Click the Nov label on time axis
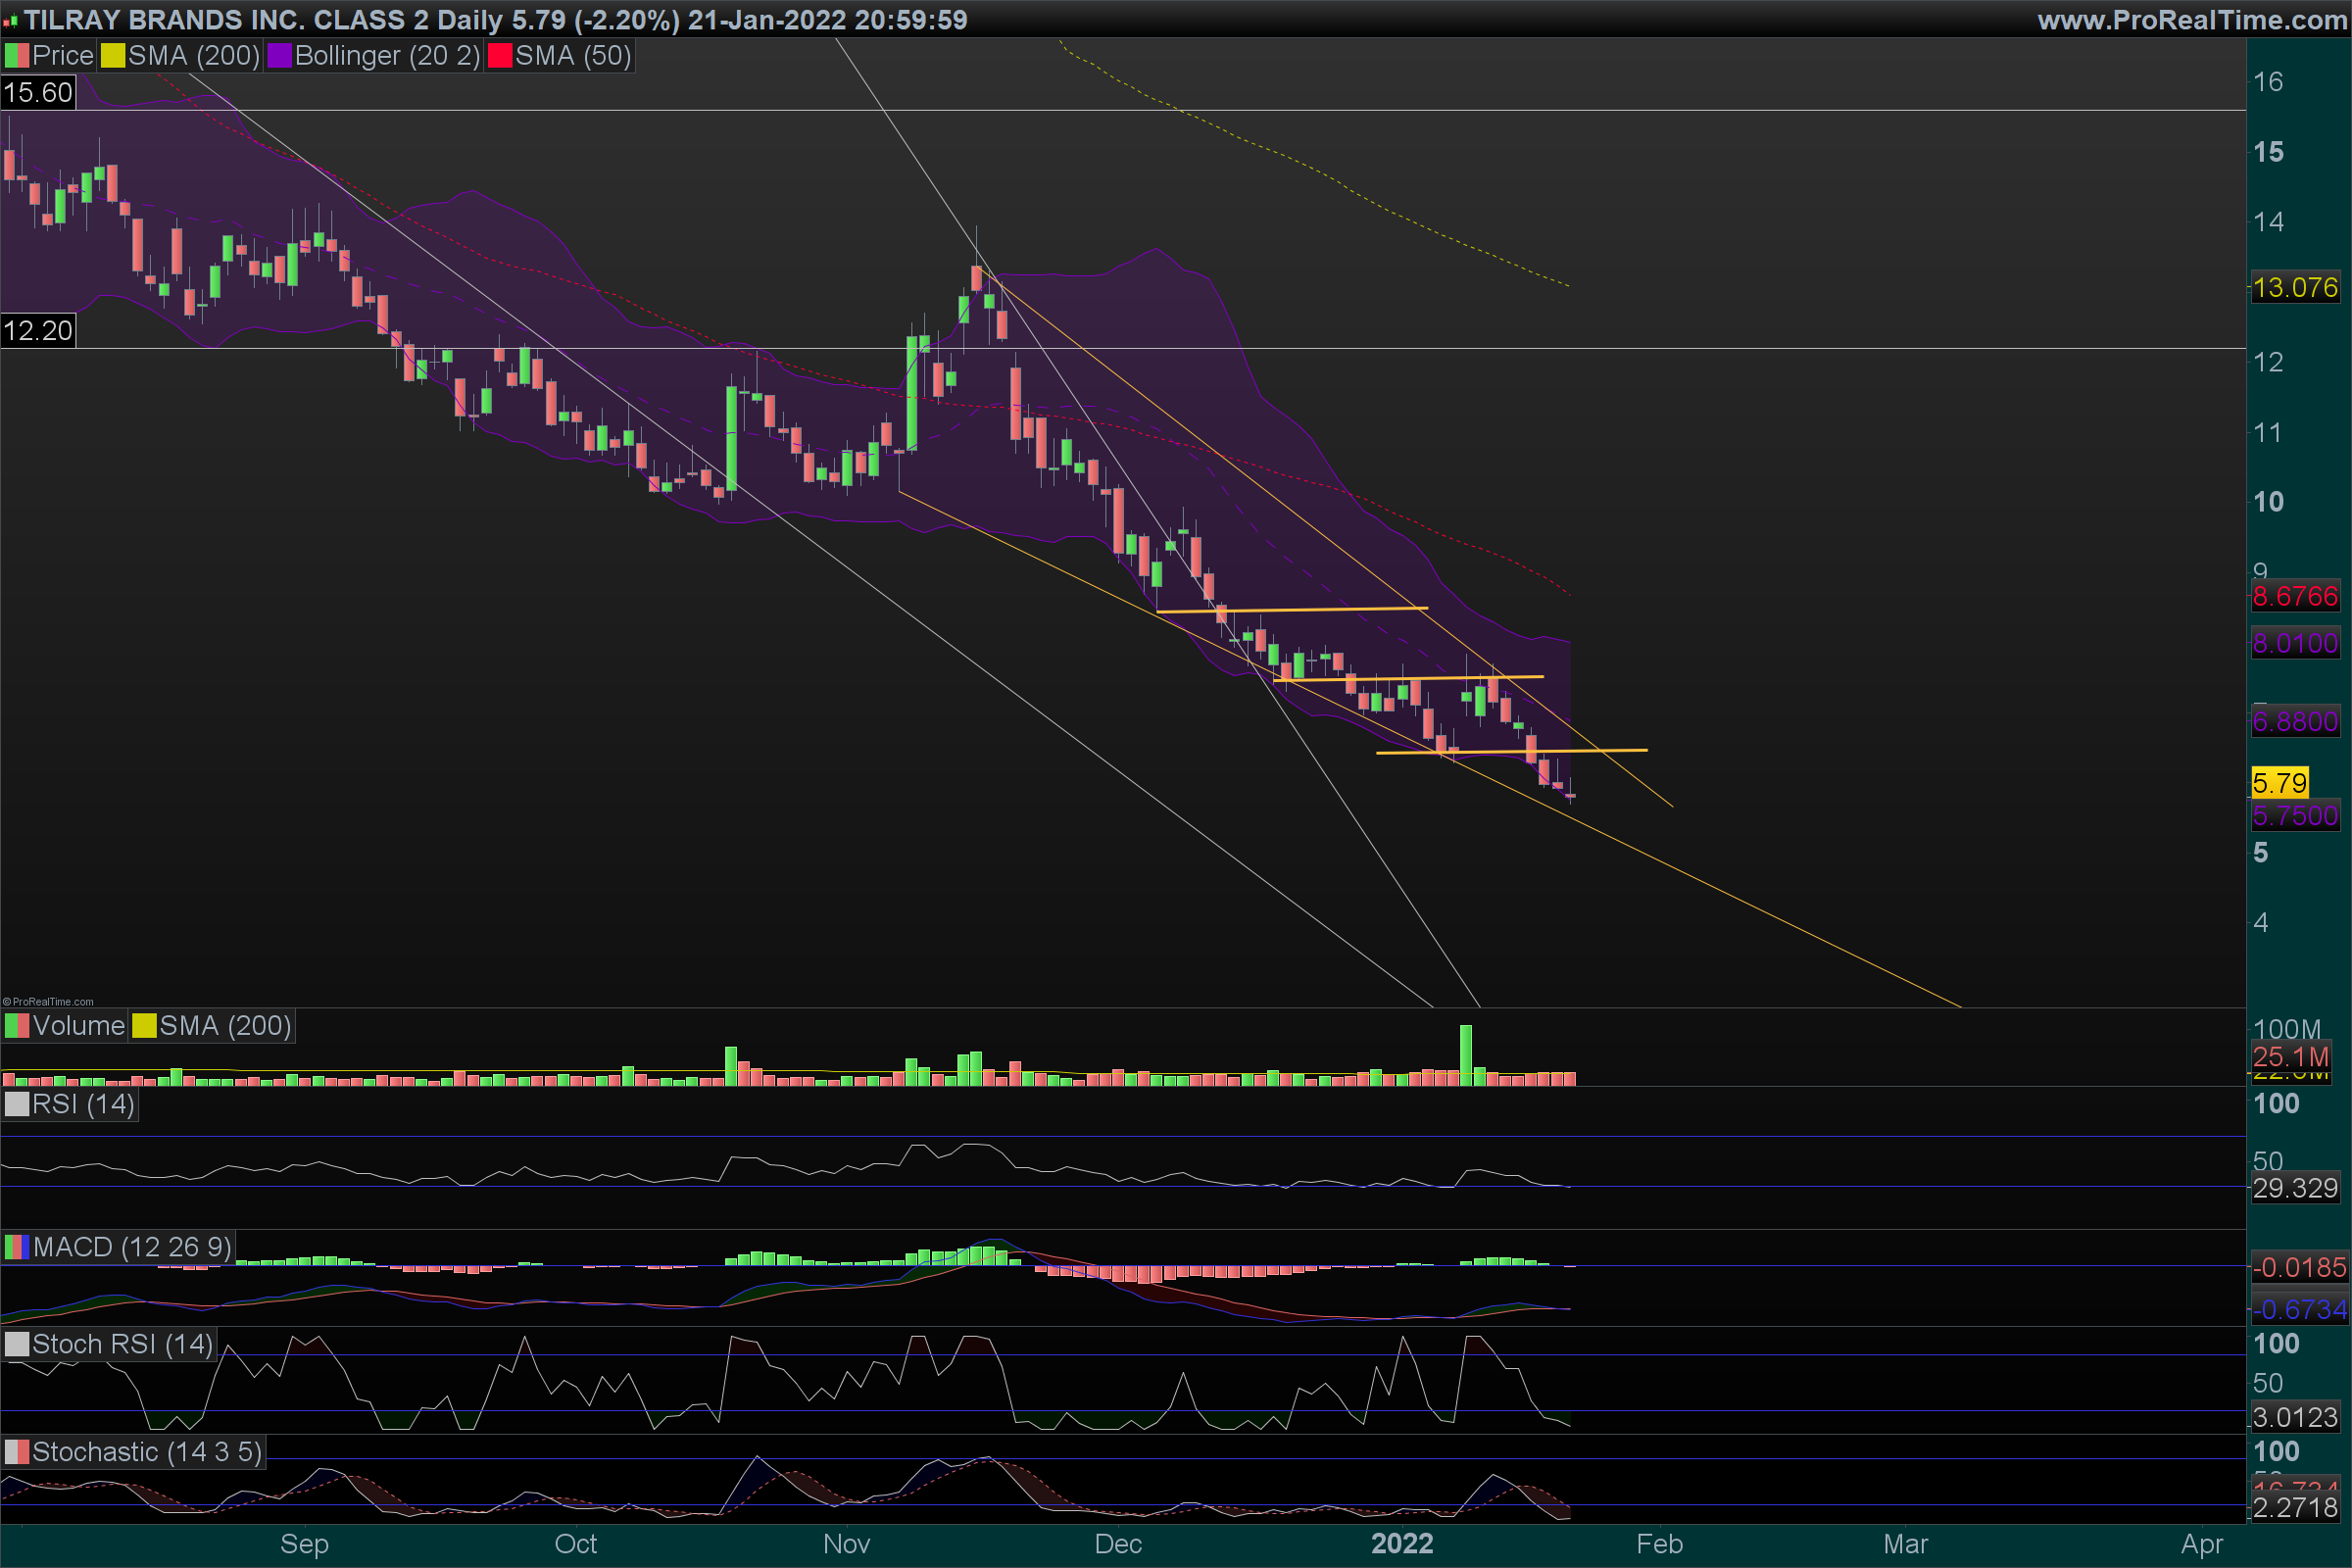Viewport: 2352px width, 1568px height. (x=846, y=1544)
